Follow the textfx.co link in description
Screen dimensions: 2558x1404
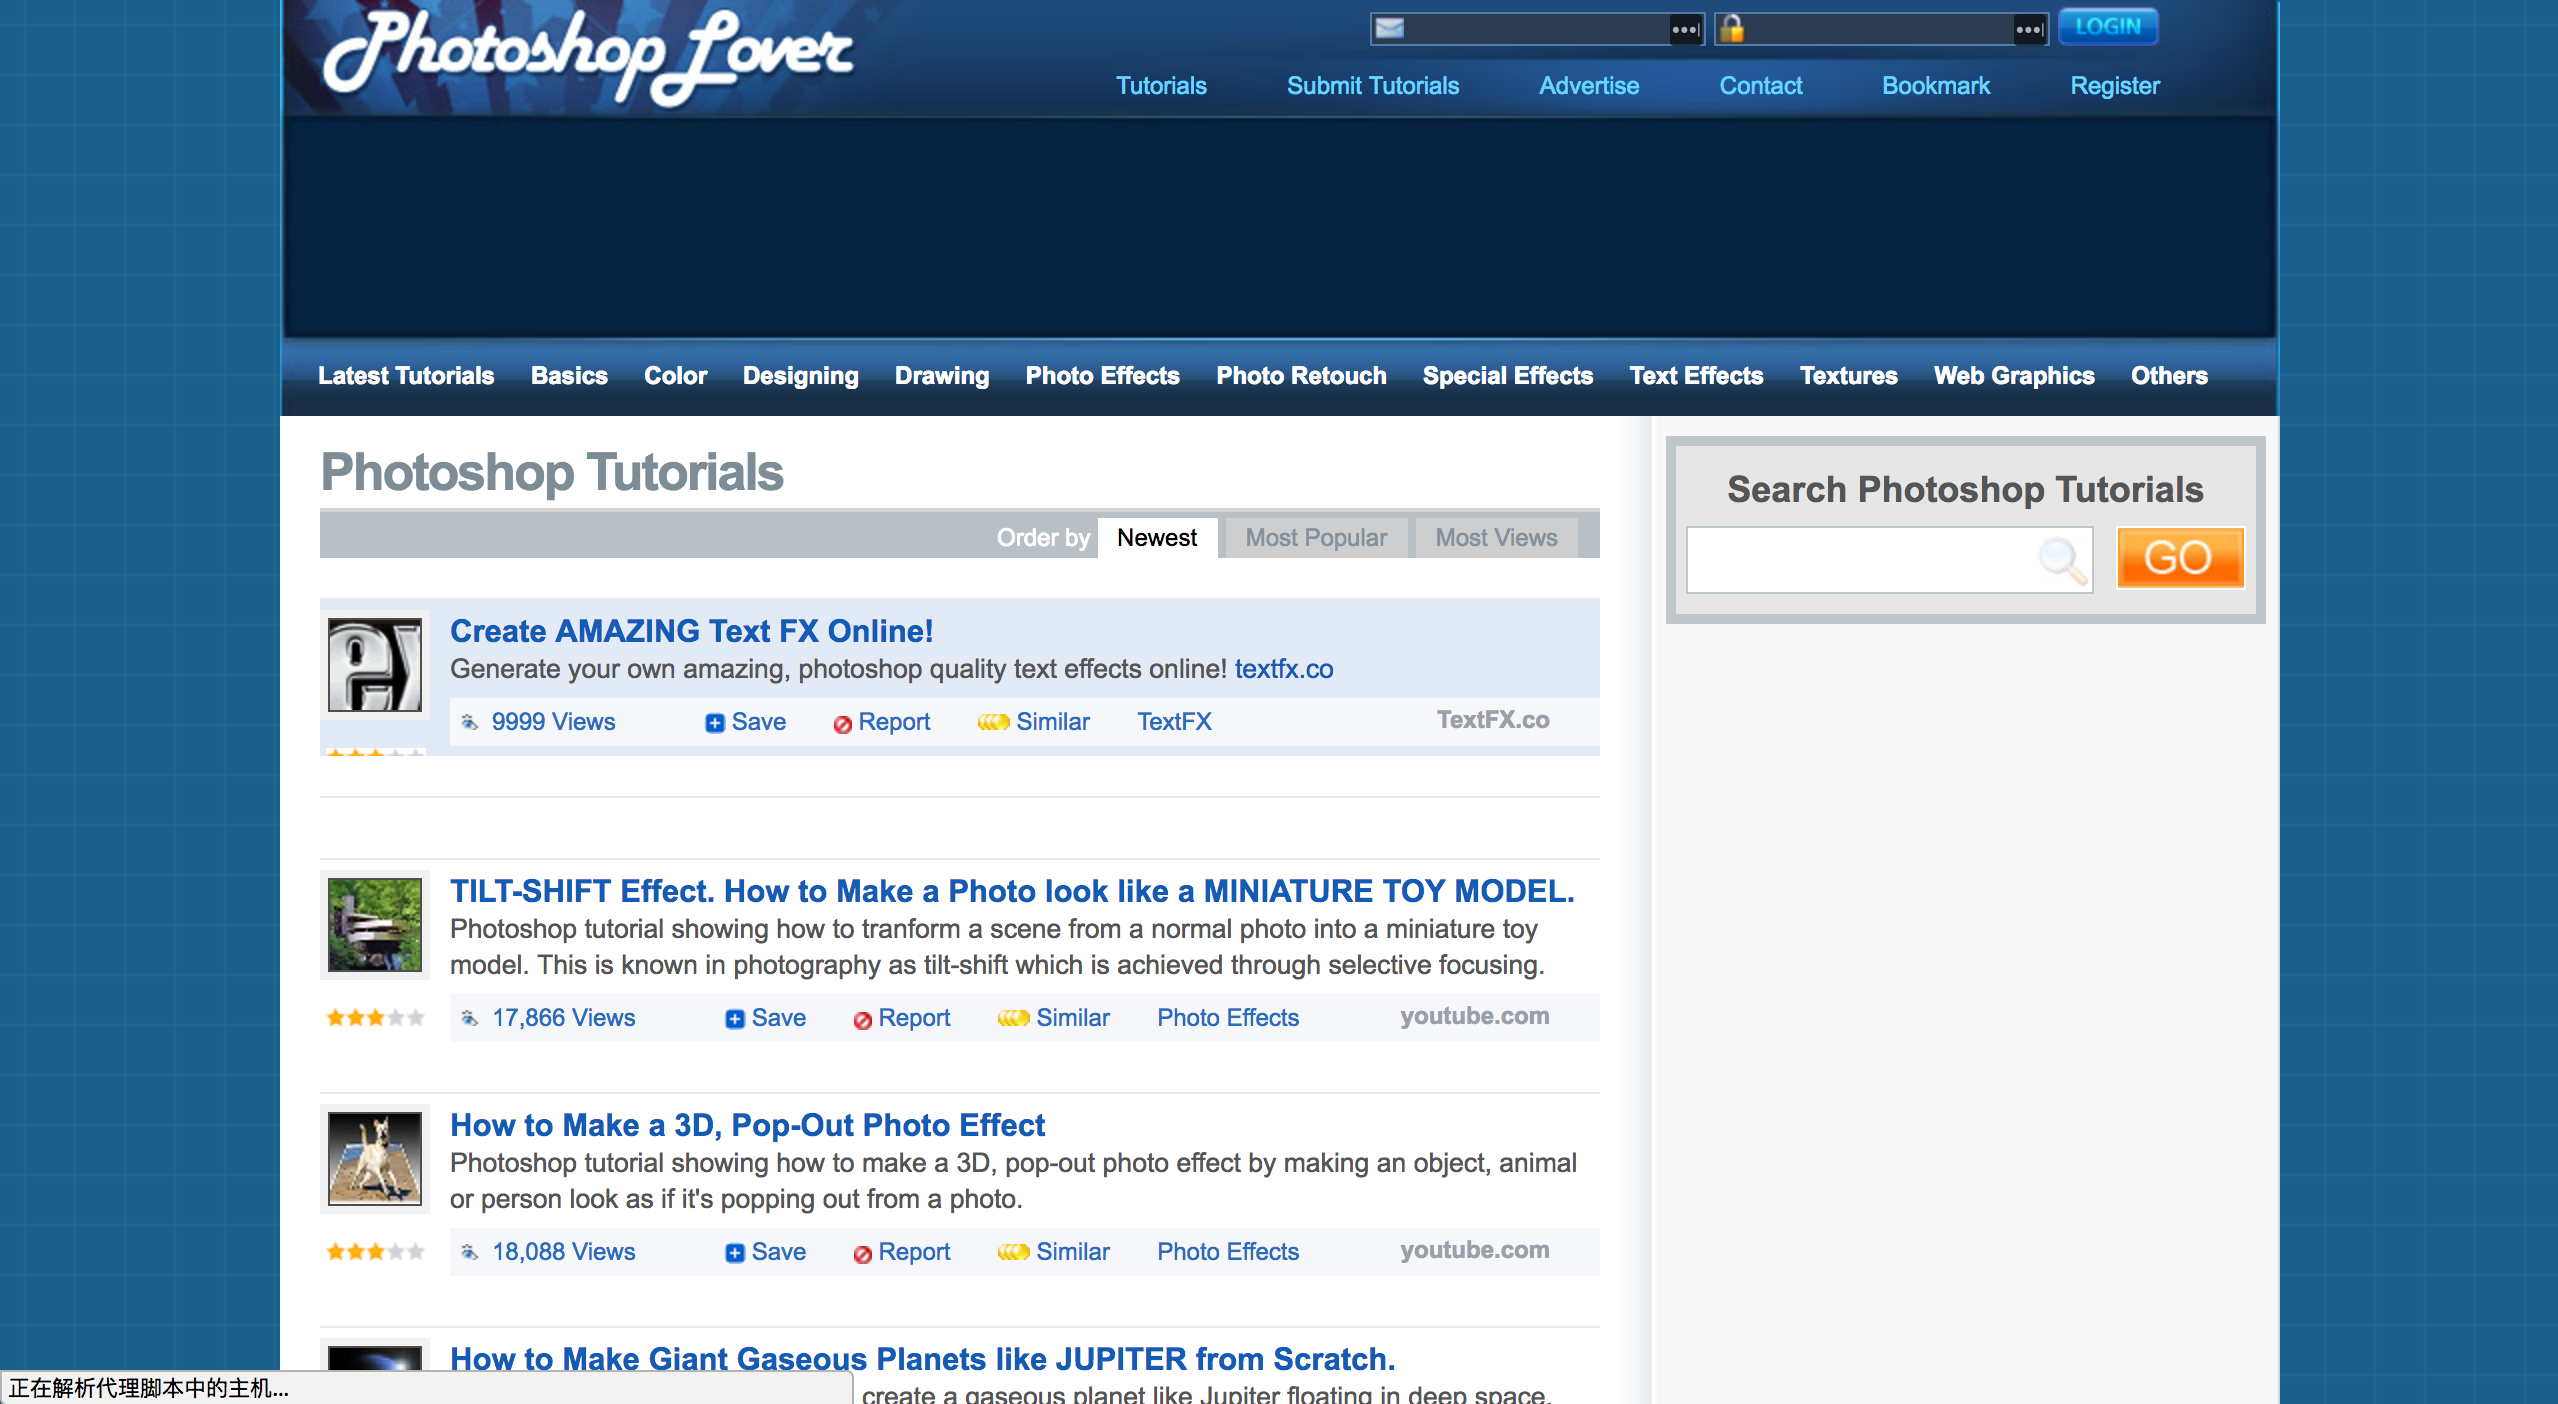pos(1283,669)
